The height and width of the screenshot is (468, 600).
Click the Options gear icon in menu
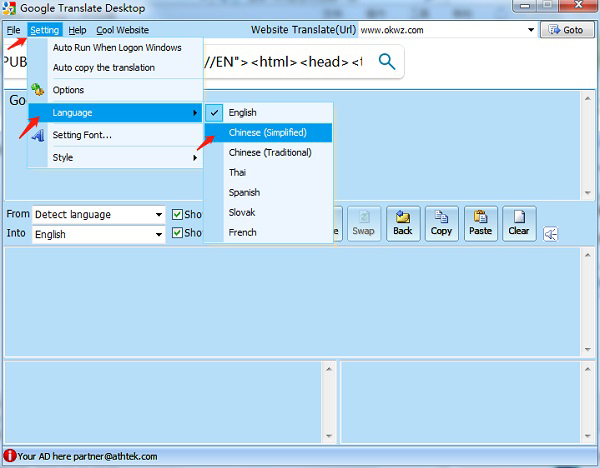38,90
